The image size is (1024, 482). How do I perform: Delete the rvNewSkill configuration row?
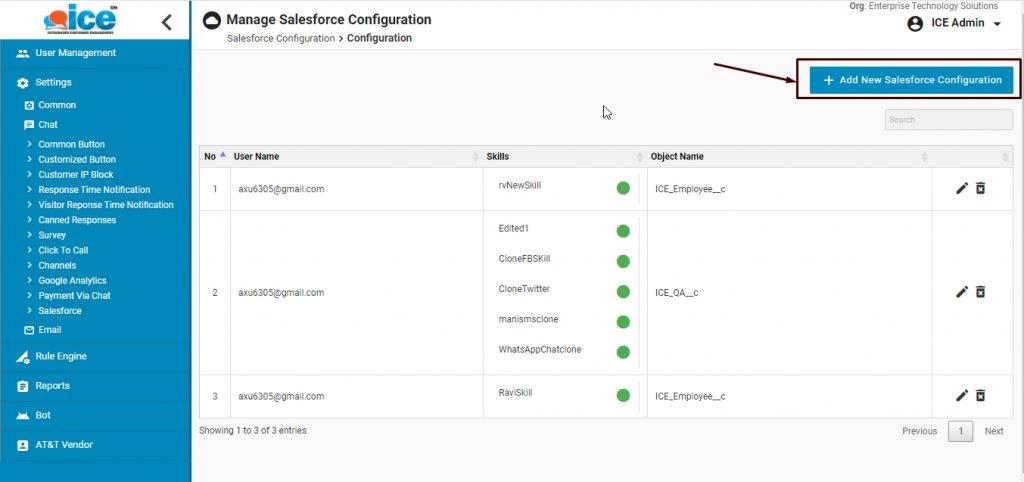click(x=980, y=188)
